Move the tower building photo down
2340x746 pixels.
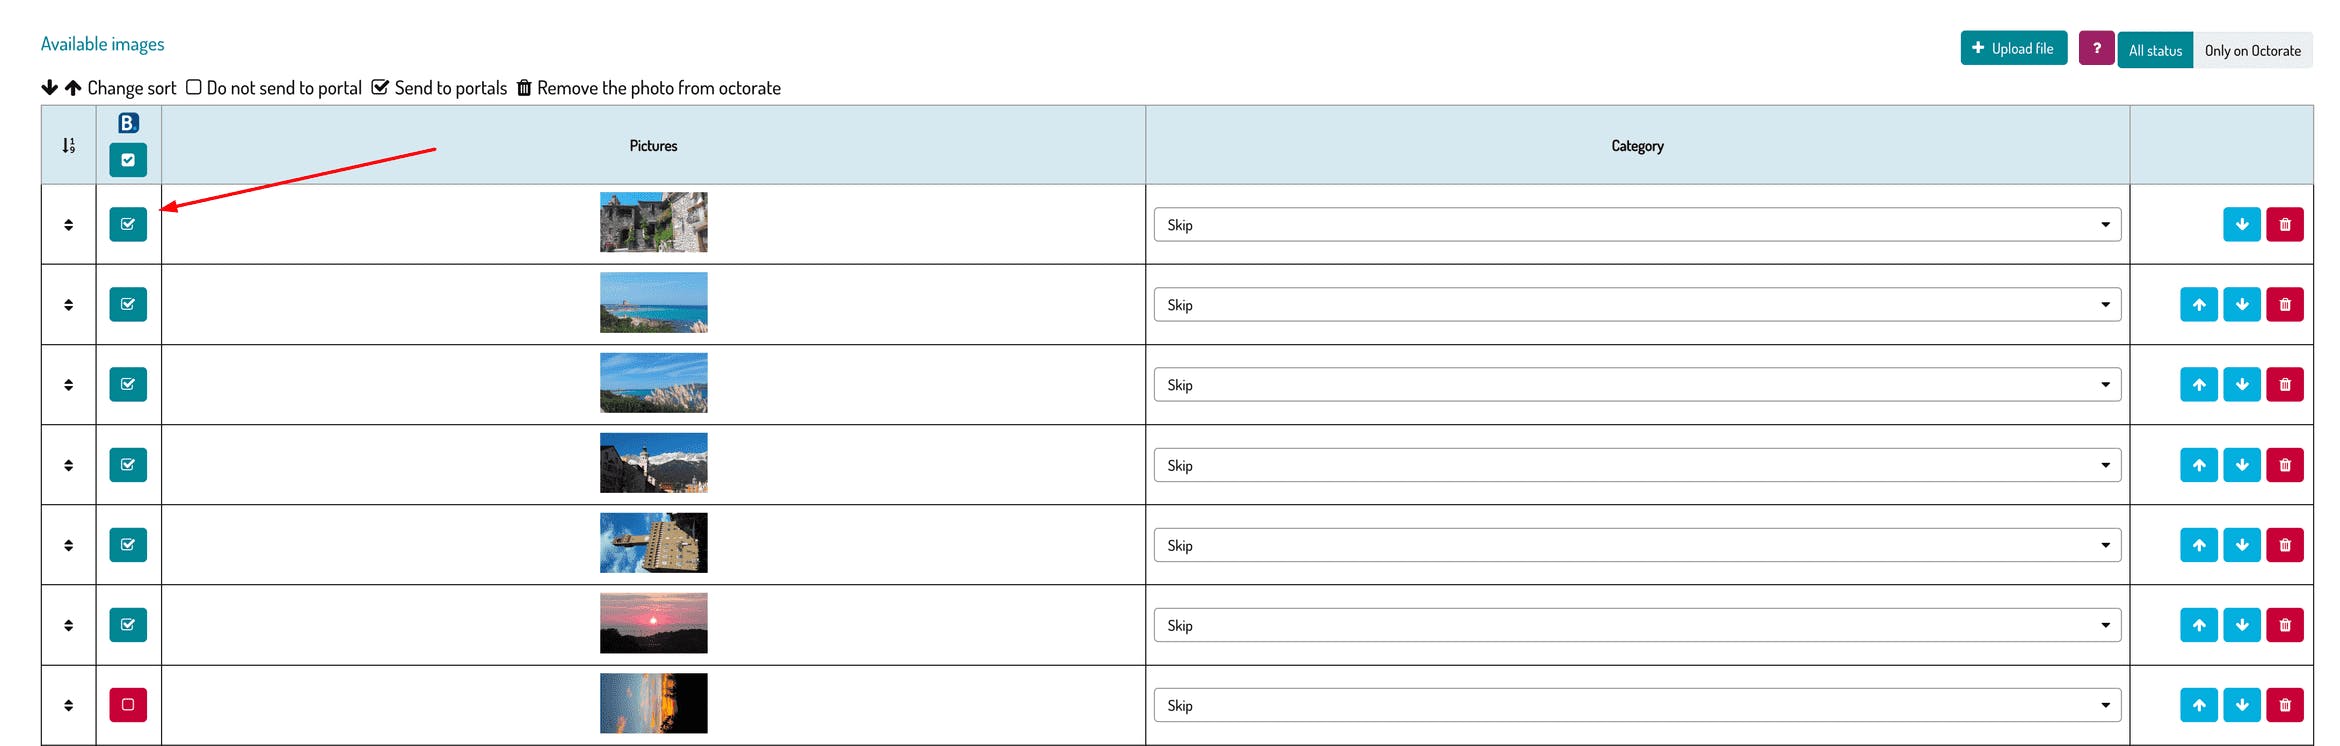(2241, 545)
